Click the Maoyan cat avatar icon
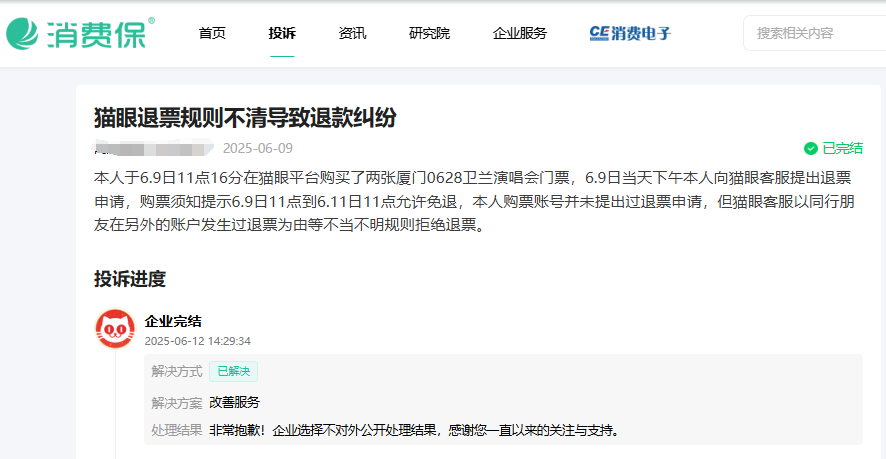The image size is (886, 459). (x=115, y=328)
